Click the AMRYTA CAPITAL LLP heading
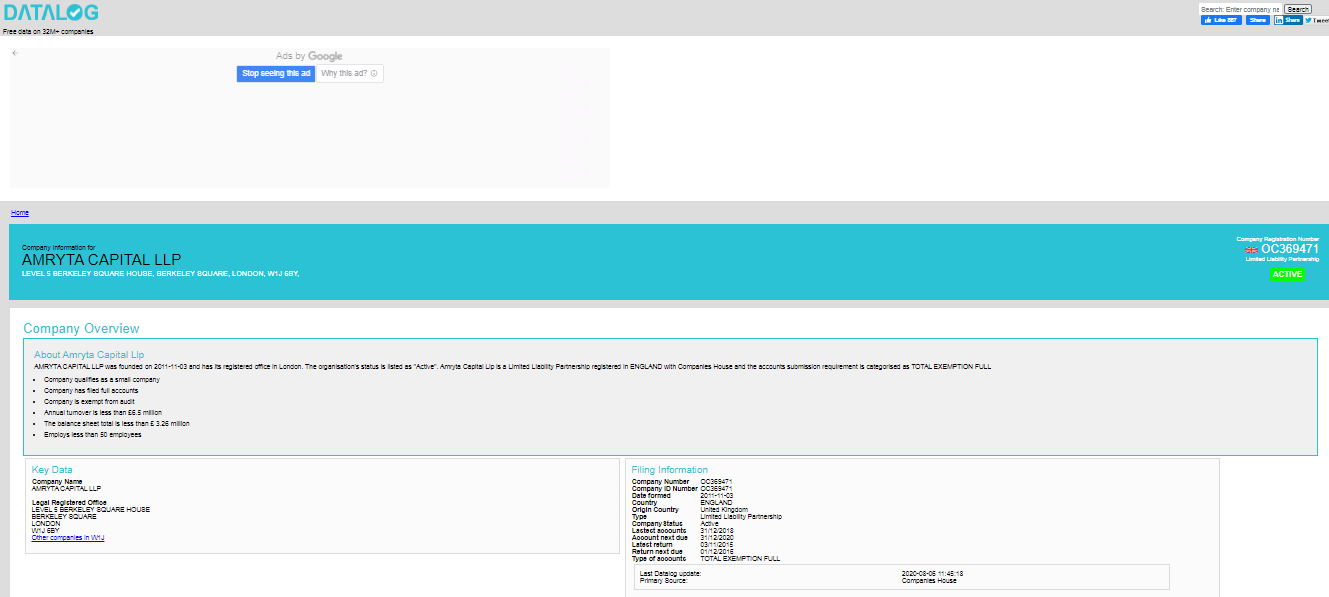Viewport: 1329px width, 597px height. [101, 260]
